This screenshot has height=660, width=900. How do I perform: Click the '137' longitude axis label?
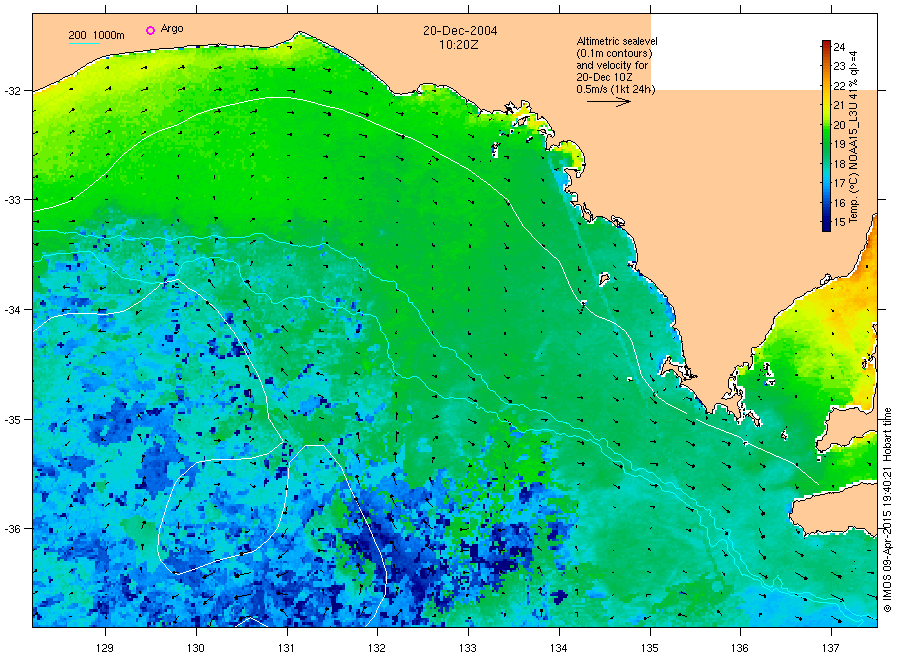831,648
